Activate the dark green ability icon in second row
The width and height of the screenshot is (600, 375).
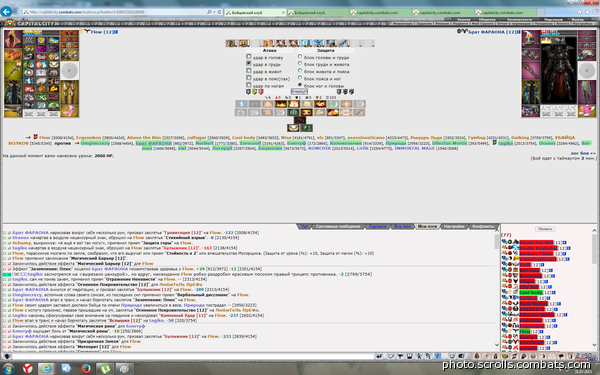coord(293,112)
